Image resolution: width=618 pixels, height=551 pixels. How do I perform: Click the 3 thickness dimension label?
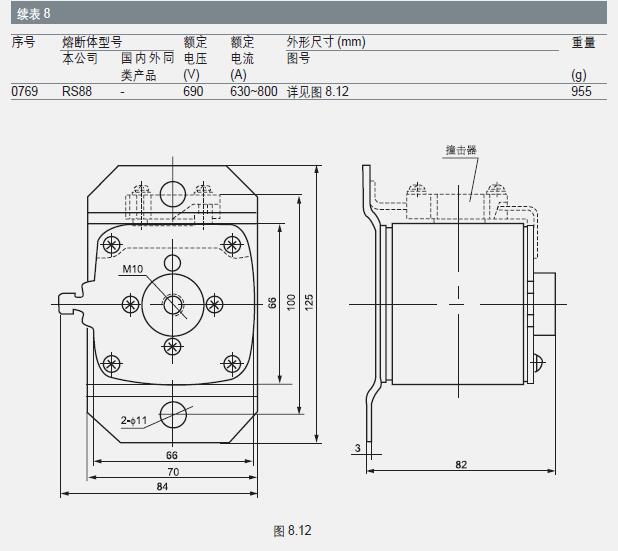coord(357,447)
